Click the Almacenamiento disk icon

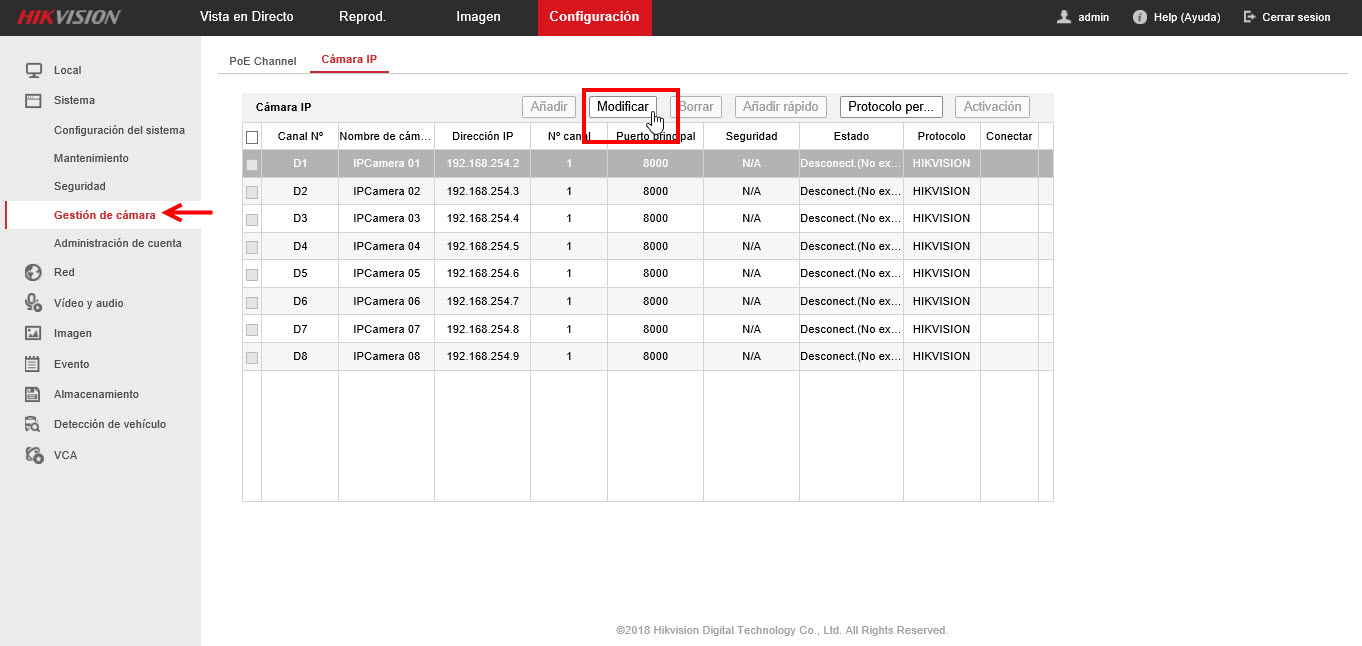click(x=33, y=394)
